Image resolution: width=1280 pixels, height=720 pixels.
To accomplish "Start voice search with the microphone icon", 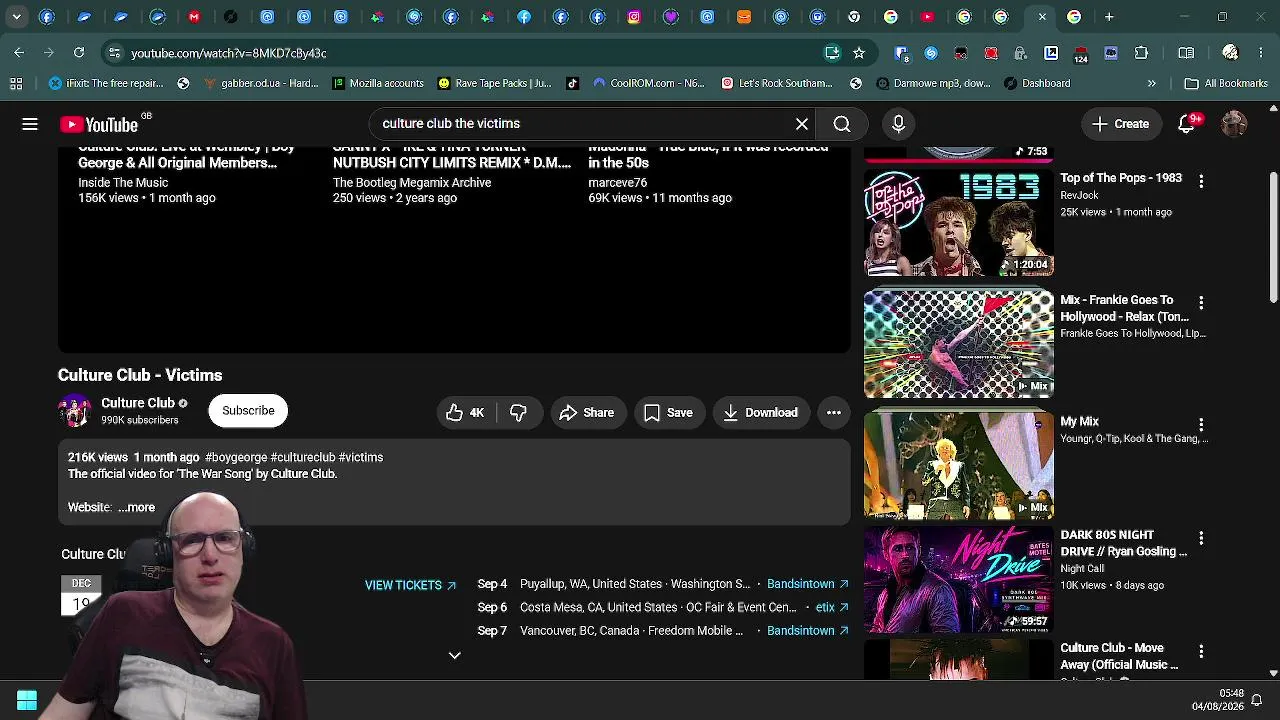I will tap(898, 124).
